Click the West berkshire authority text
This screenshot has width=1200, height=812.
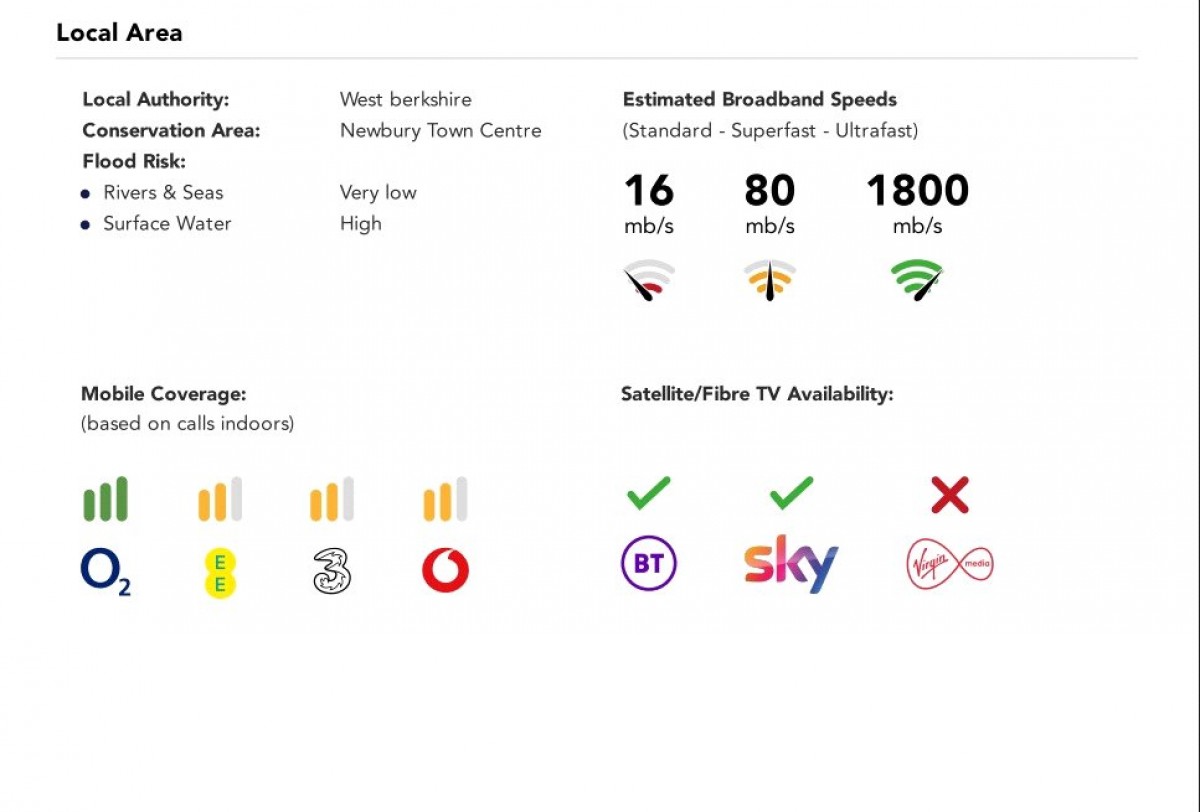tap(405, 99)
